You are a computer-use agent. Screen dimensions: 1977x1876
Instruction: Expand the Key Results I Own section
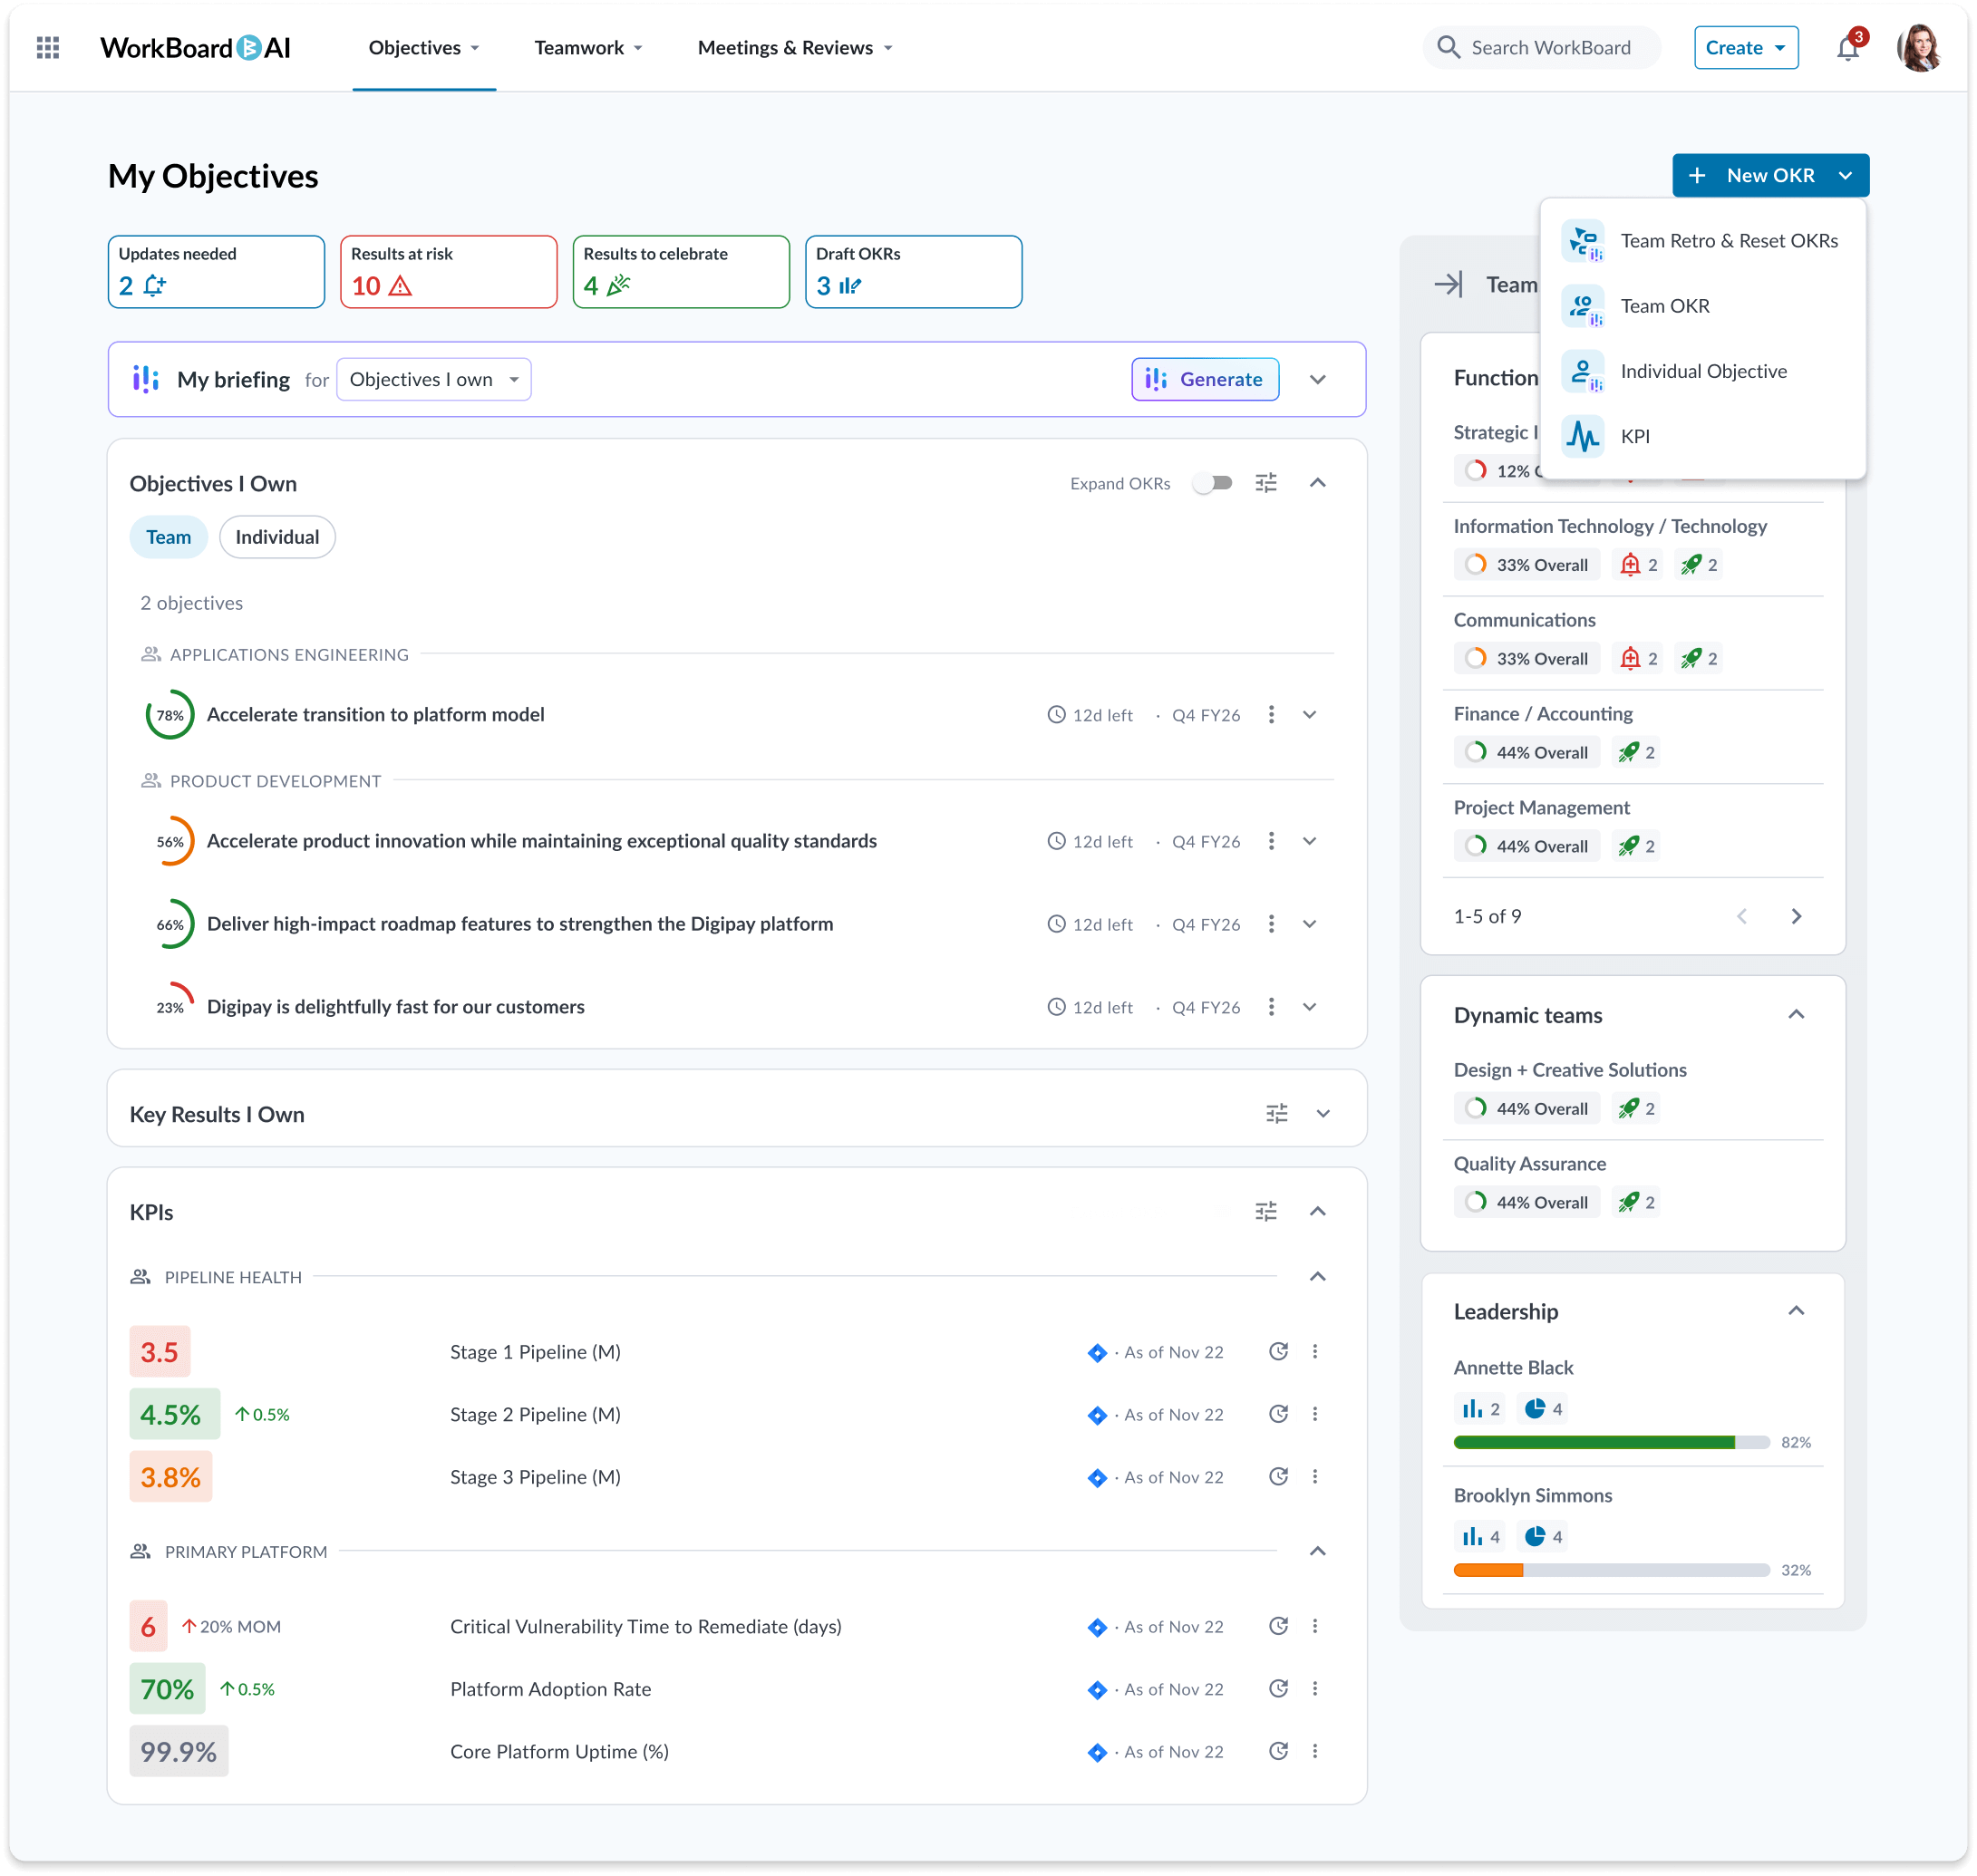coord(1324,1113)
